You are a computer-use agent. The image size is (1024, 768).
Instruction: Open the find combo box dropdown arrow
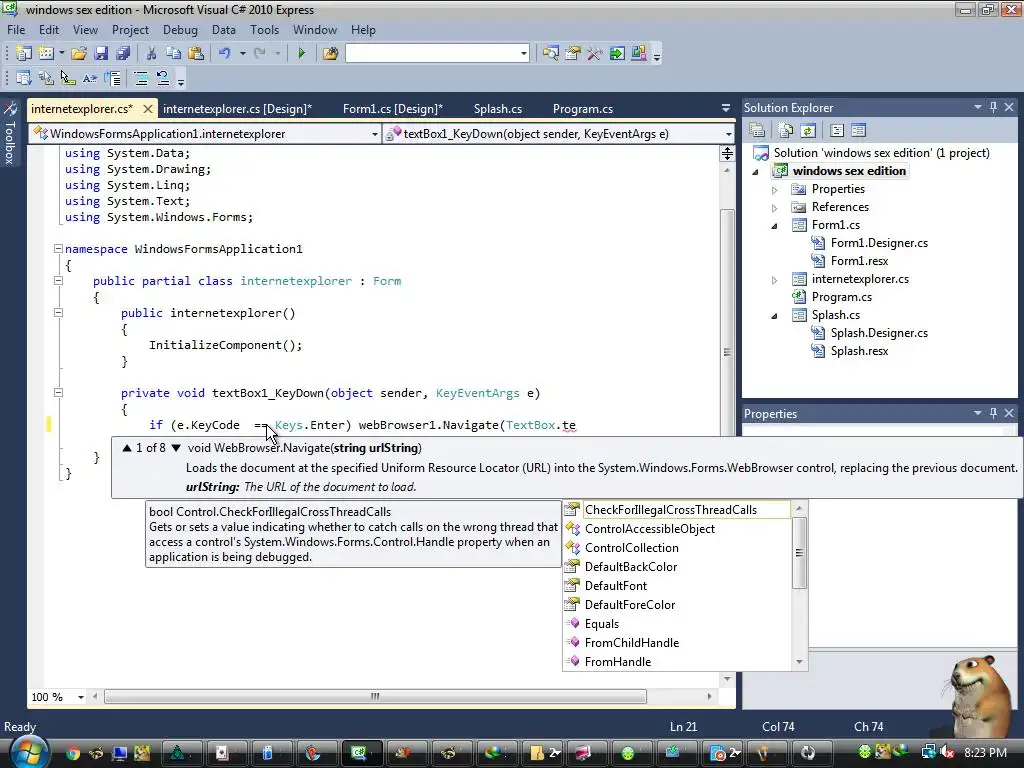coord(524,54)
